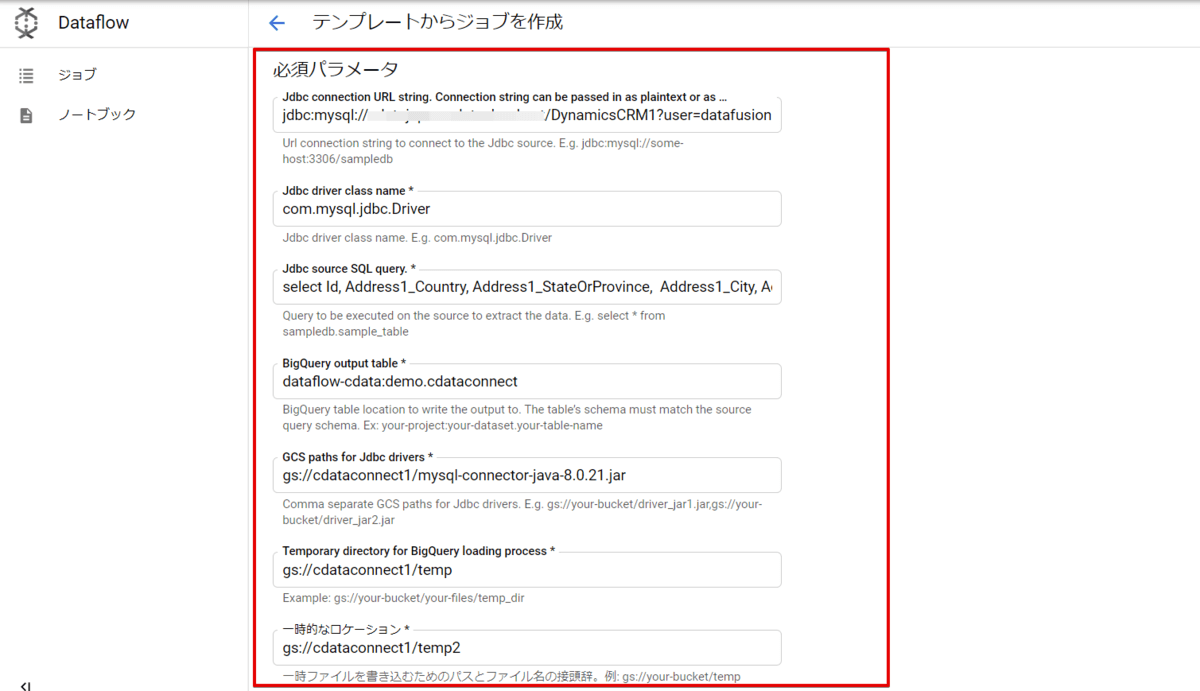Click the 必須パラメータ section heading
The width and height of the screenshot is (1200, 691).
336,69
